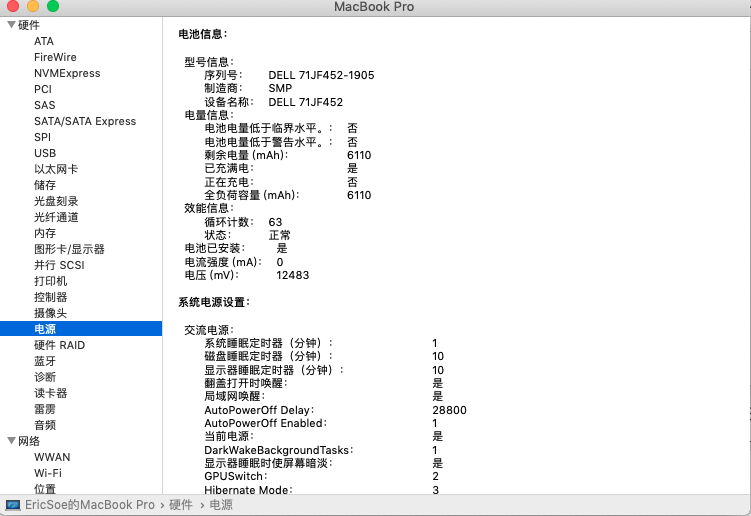The image size is (751, 516).
Task: Open Wi-Fi network entry
Action: (x=48, y=473)
